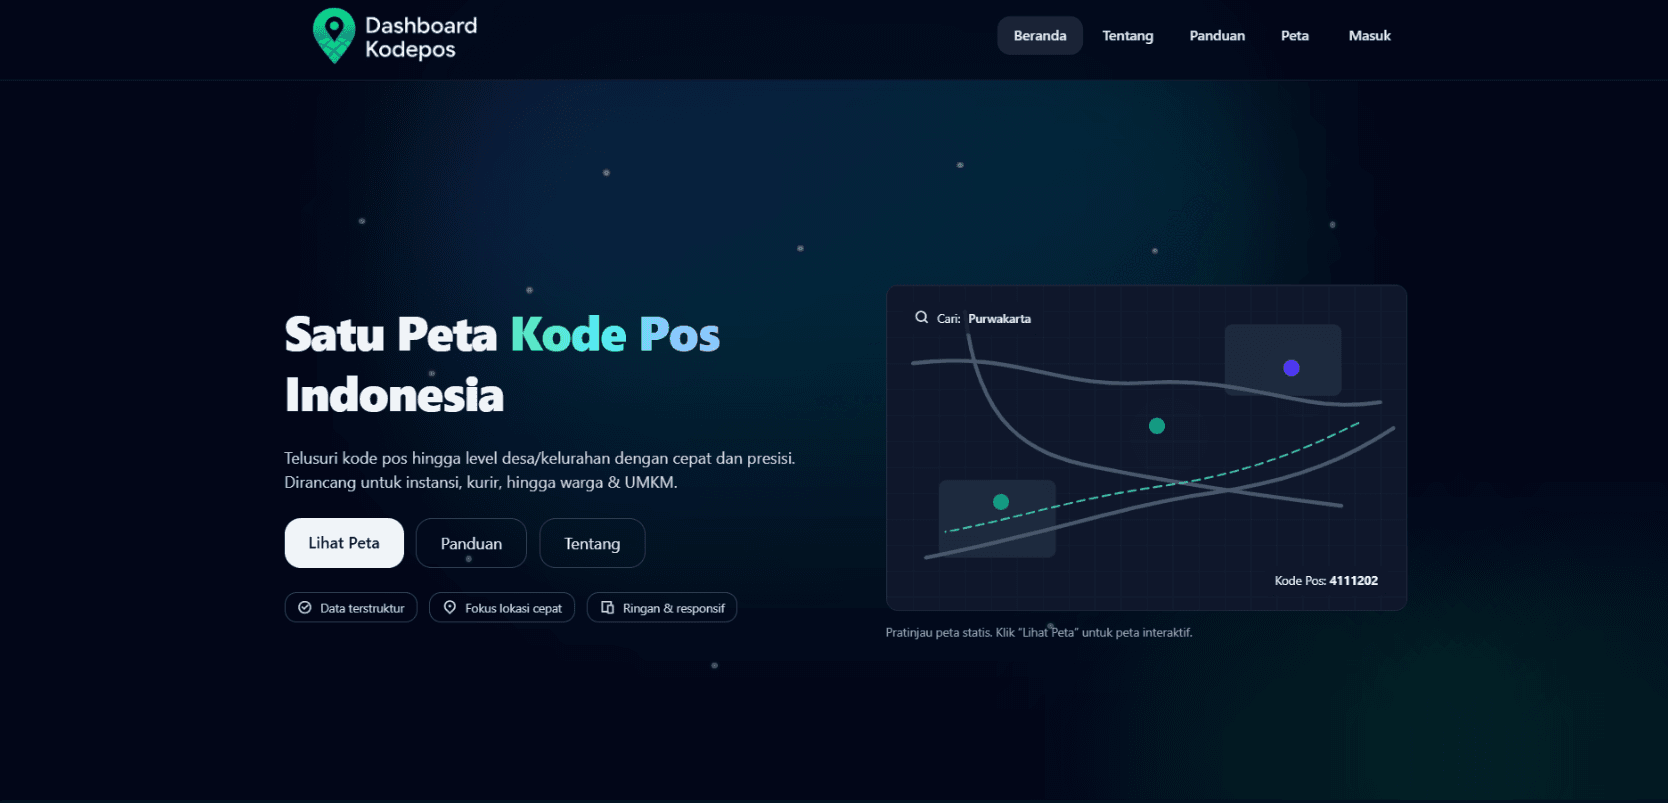Click the checkmark icon in Data terstruktur

click(x=305, y=608)
